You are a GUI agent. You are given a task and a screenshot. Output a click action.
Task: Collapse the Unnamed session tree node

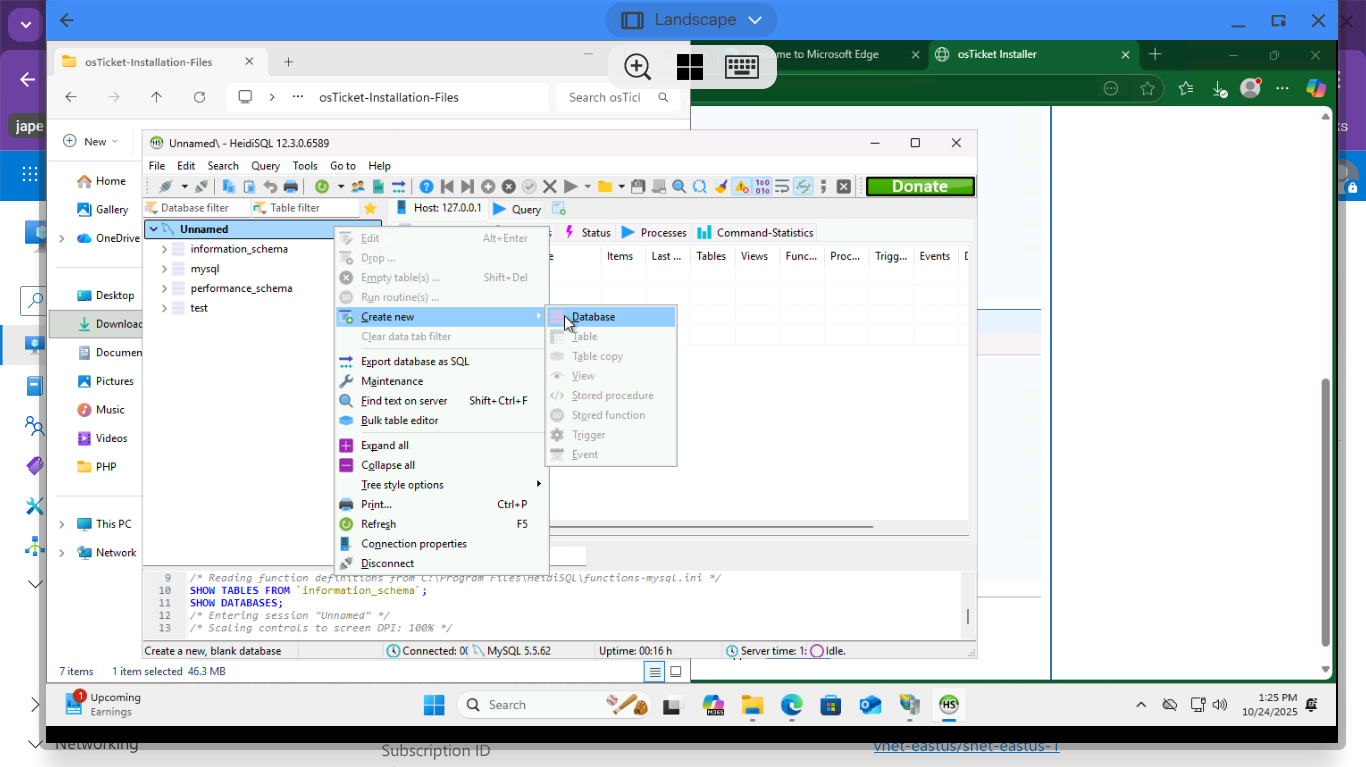pyautogui.click(x=153, y=229)
